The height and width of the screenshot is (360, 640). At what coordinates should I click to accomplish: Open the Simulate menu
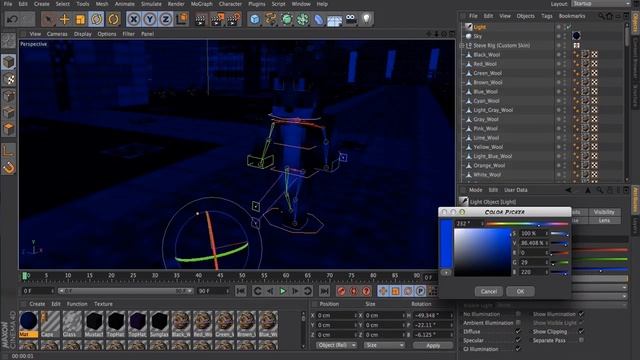pyautogui.click(x=151, y=4)
